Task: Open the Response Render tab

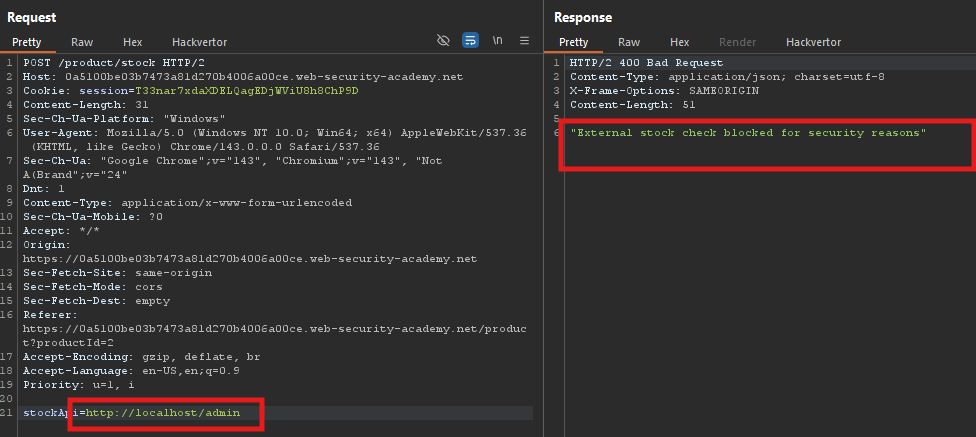Action: click(x=738, y=42)
